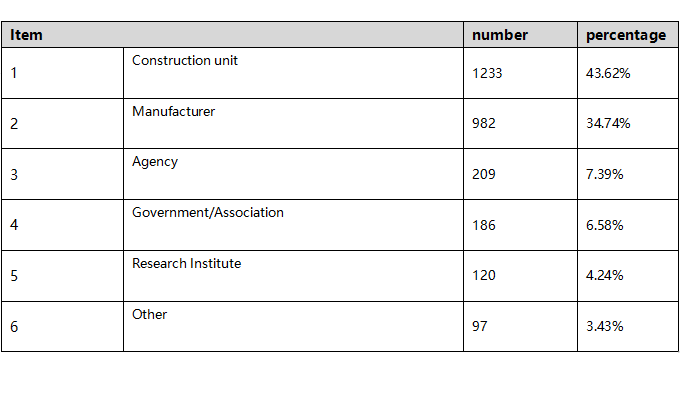Click the Manufacturer cell
680x406 pixels.
click(x=294, y=124)
